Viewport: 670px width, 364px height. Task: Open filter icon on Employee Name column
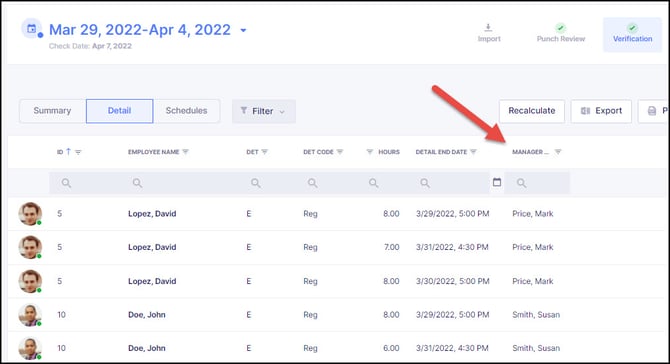[185, 152]
